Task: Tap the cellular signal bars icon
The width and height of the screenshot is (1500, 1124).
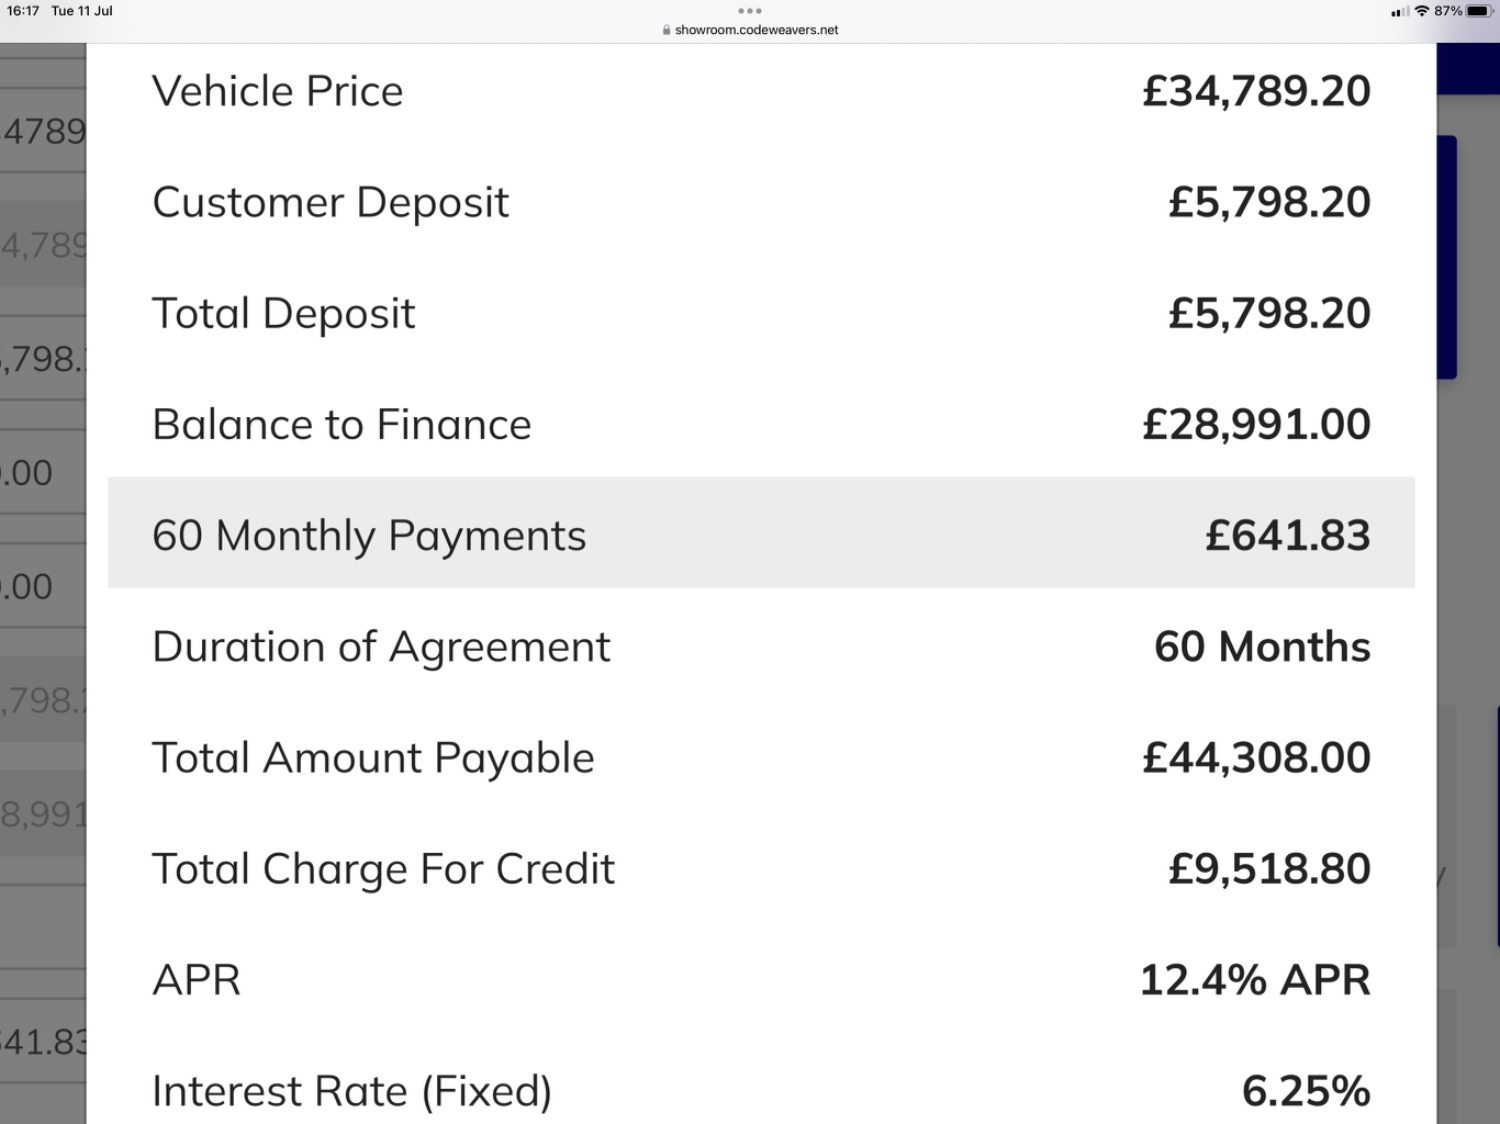Action: pos(1400,11)
